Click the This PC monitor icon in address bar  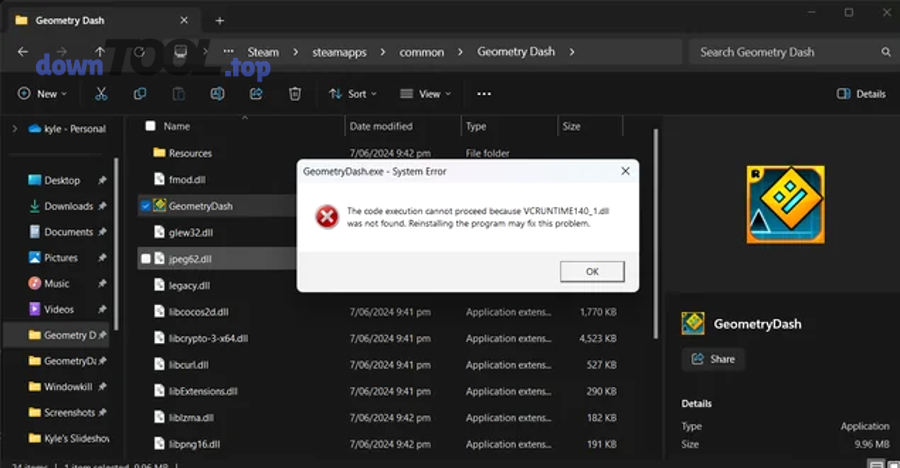[x=181, y=52]
